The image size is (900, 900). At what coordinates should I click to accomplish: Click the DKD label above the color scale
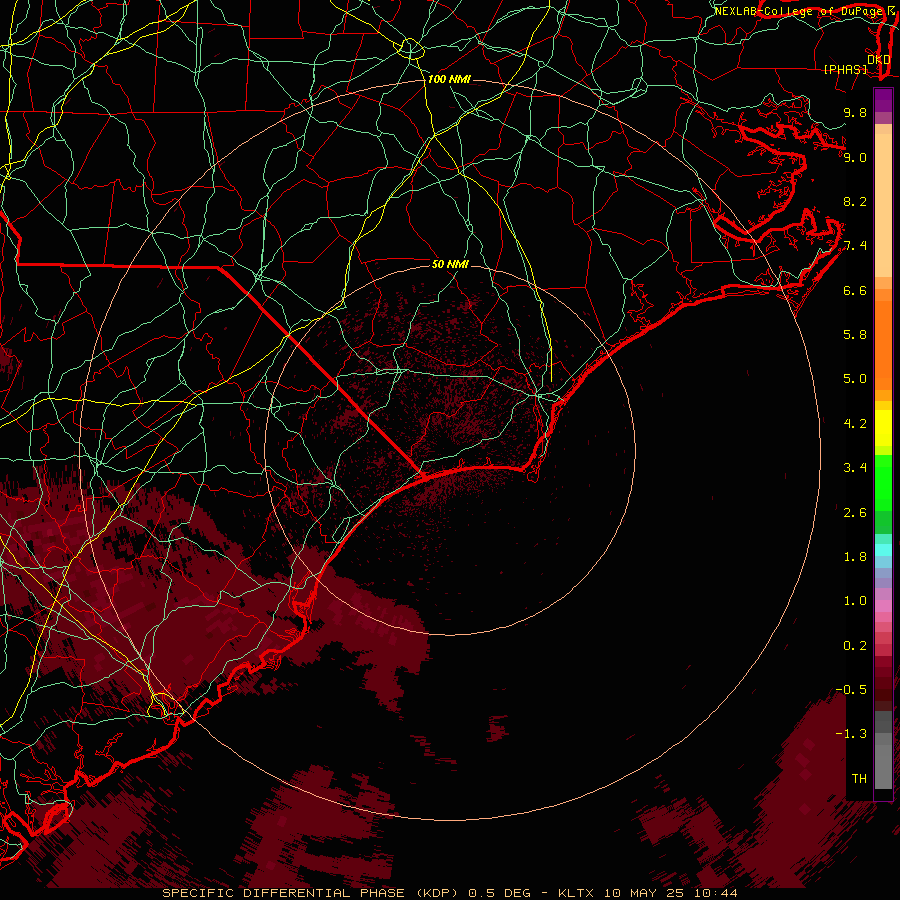click(x=879, y=59)
